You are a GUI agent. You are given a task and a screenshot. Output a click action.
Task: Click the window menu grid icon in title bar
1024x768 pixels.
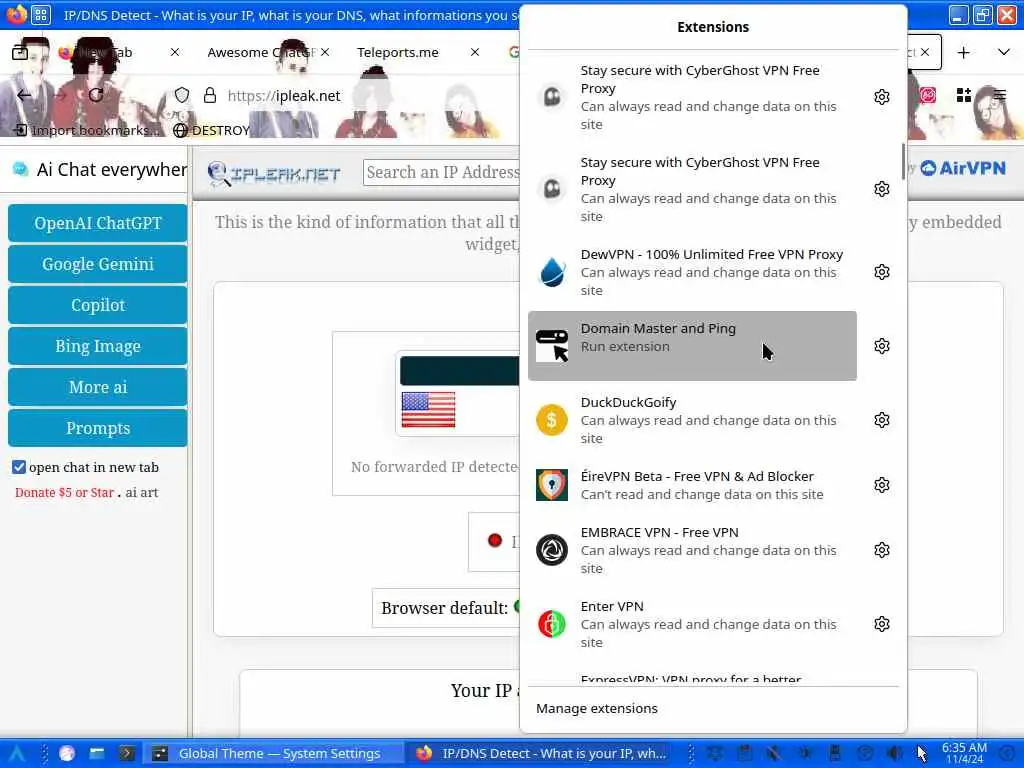40,14
